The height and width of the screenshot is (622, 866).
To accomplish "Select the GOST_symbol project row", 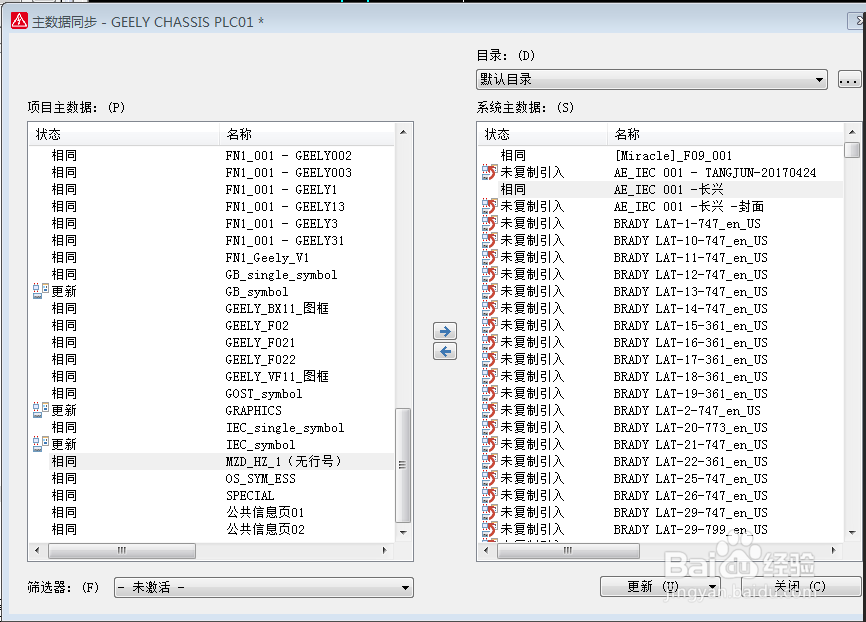I will 212,393.
